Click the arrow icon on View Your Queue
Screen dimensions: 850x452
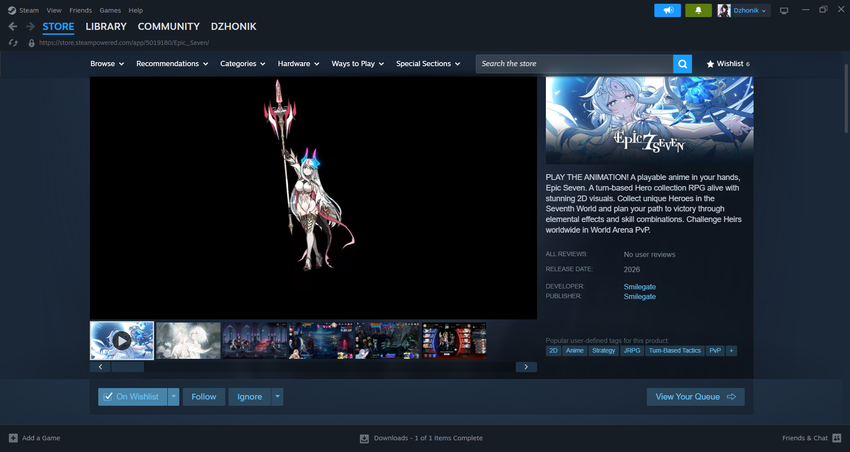tap(731, 397)
